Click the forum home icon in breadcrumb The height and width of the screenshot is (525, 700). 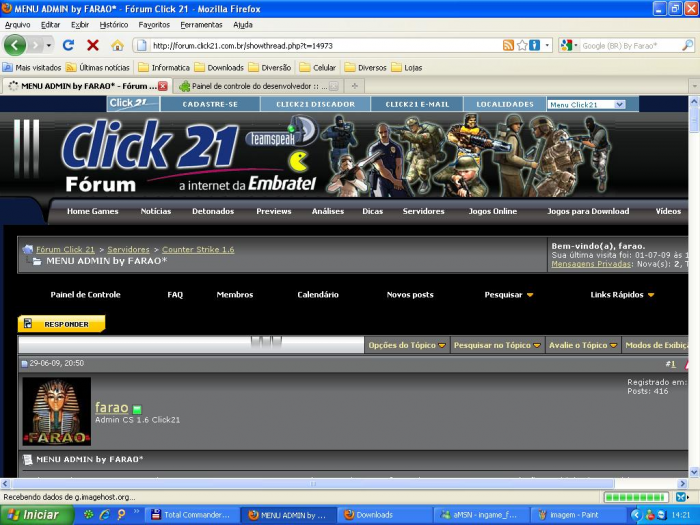click(x=28, y=249)
